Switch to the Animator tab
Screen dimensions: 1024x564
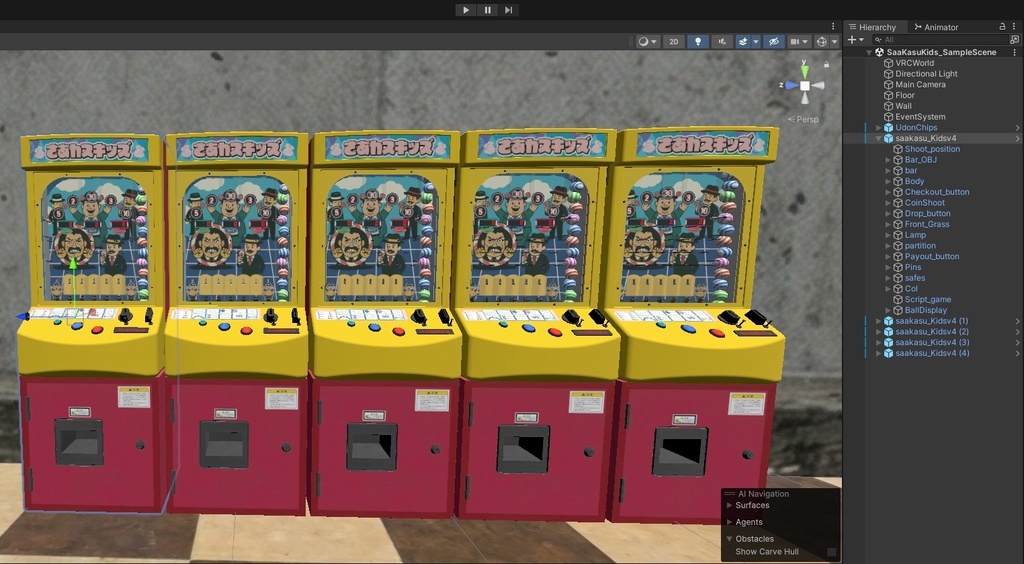[936, 27]
